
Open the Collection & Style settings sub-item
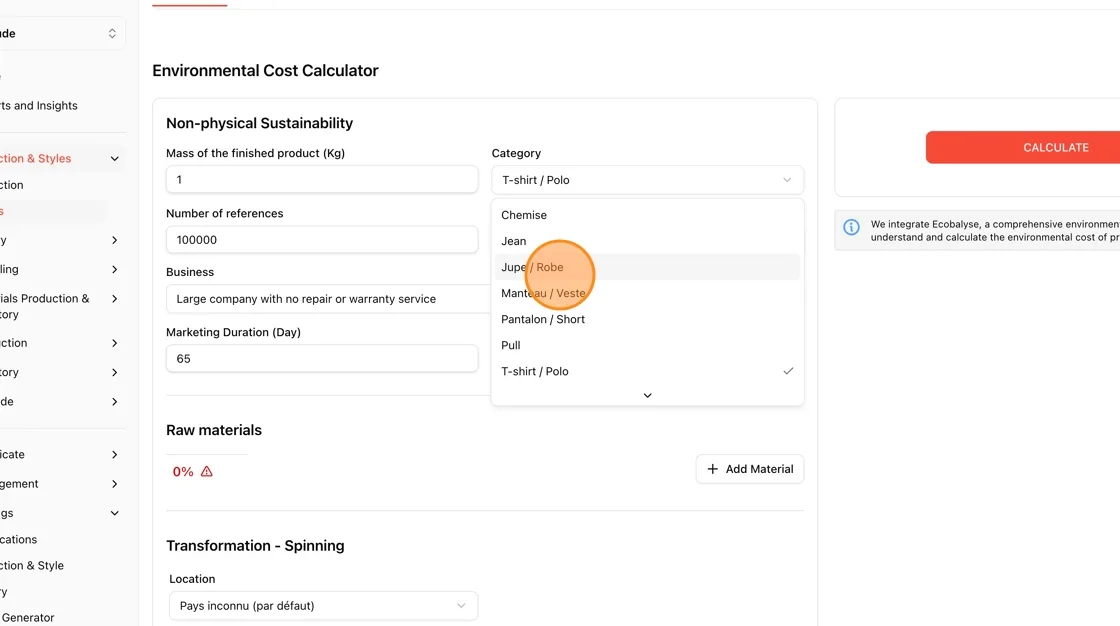[x=32, y=565]
